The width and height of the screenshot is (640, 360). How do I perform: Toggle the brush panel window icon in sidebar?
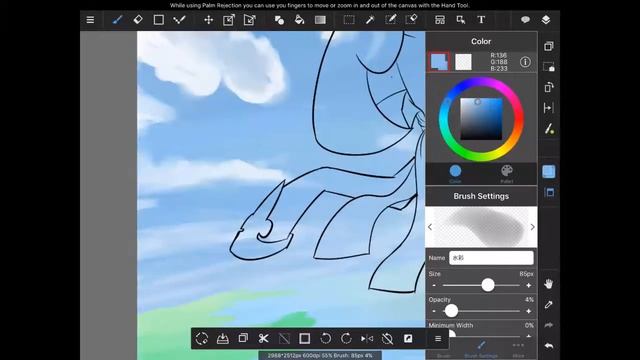549,192
